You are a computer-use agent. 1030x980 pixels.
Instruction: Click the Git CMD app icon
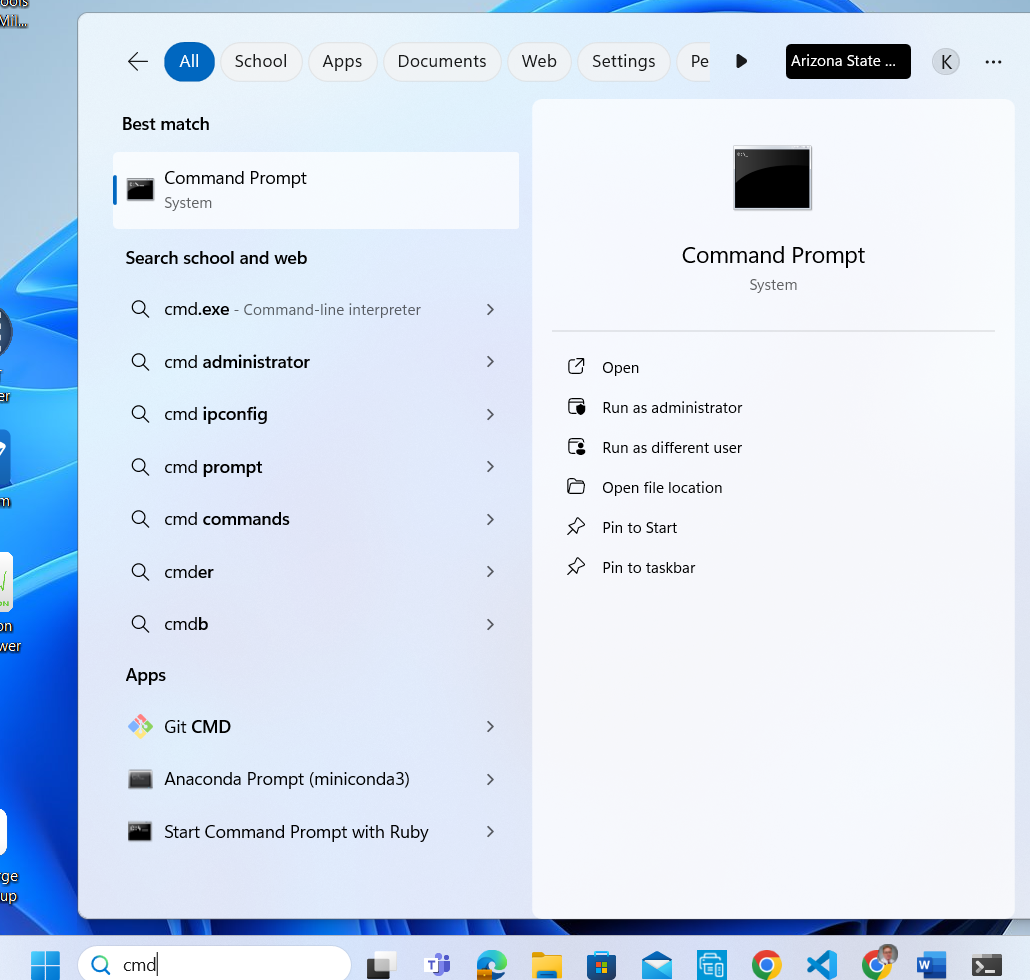click(140, 726)
